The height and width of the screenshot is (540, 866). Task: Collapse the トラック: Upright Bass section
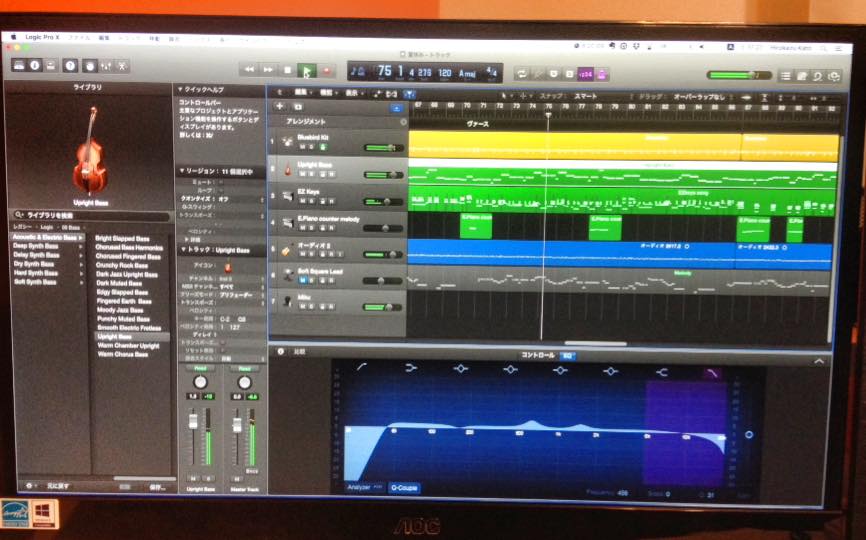click(x=183, y=250)
